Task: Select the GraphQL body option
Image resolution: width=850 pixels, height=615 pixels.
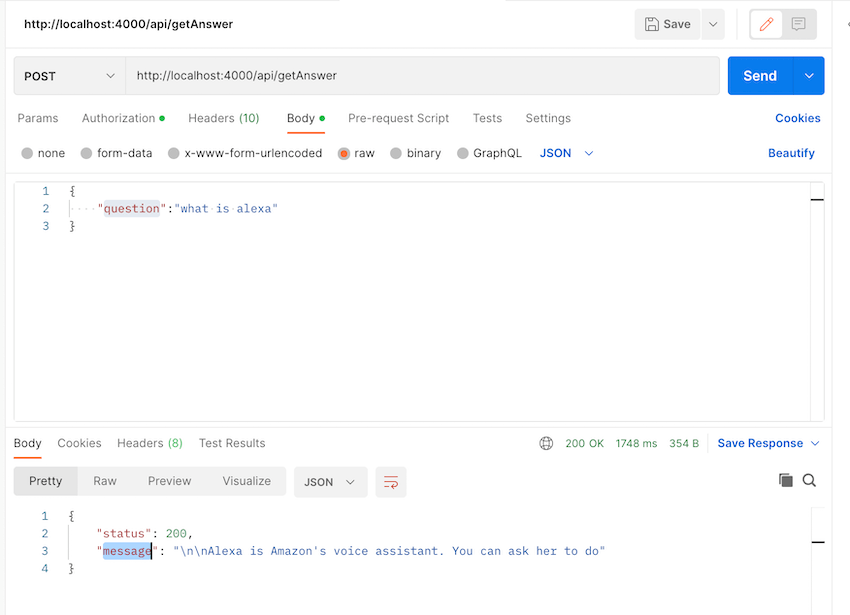Action: [x=489, y=153]
